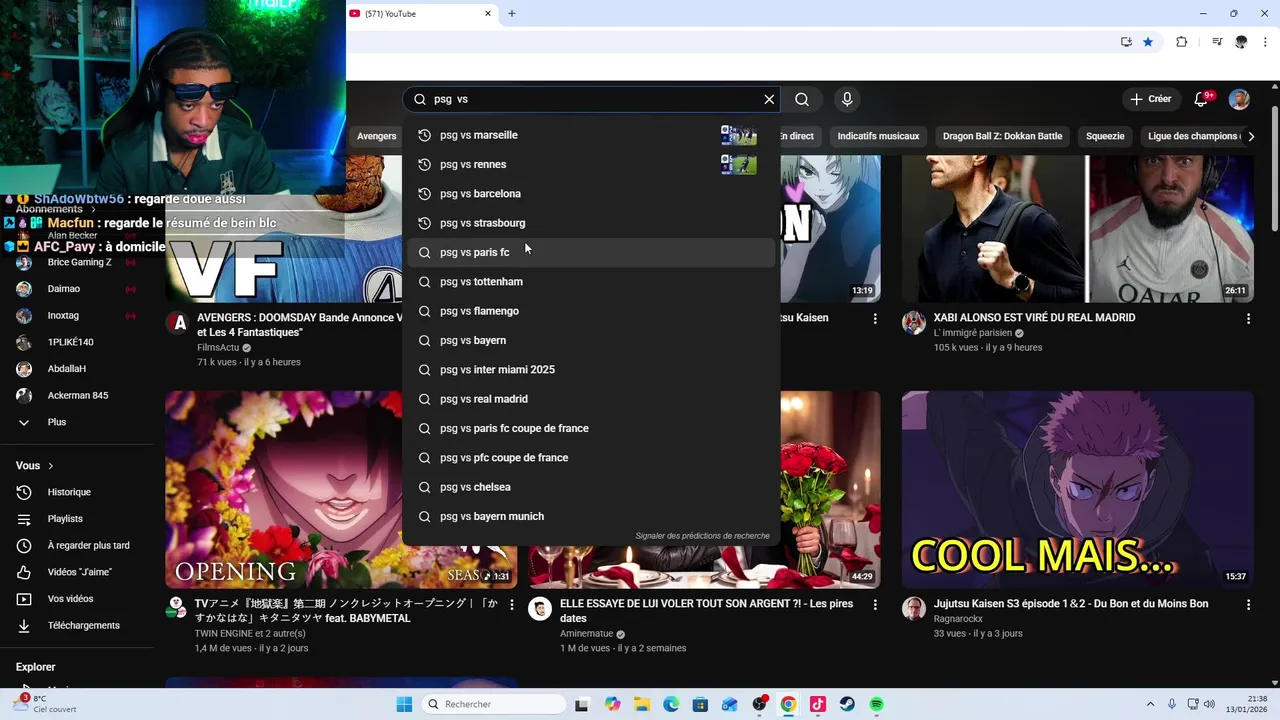Select the Avengers filter chip
The image size is (1280, 720).
376,136
